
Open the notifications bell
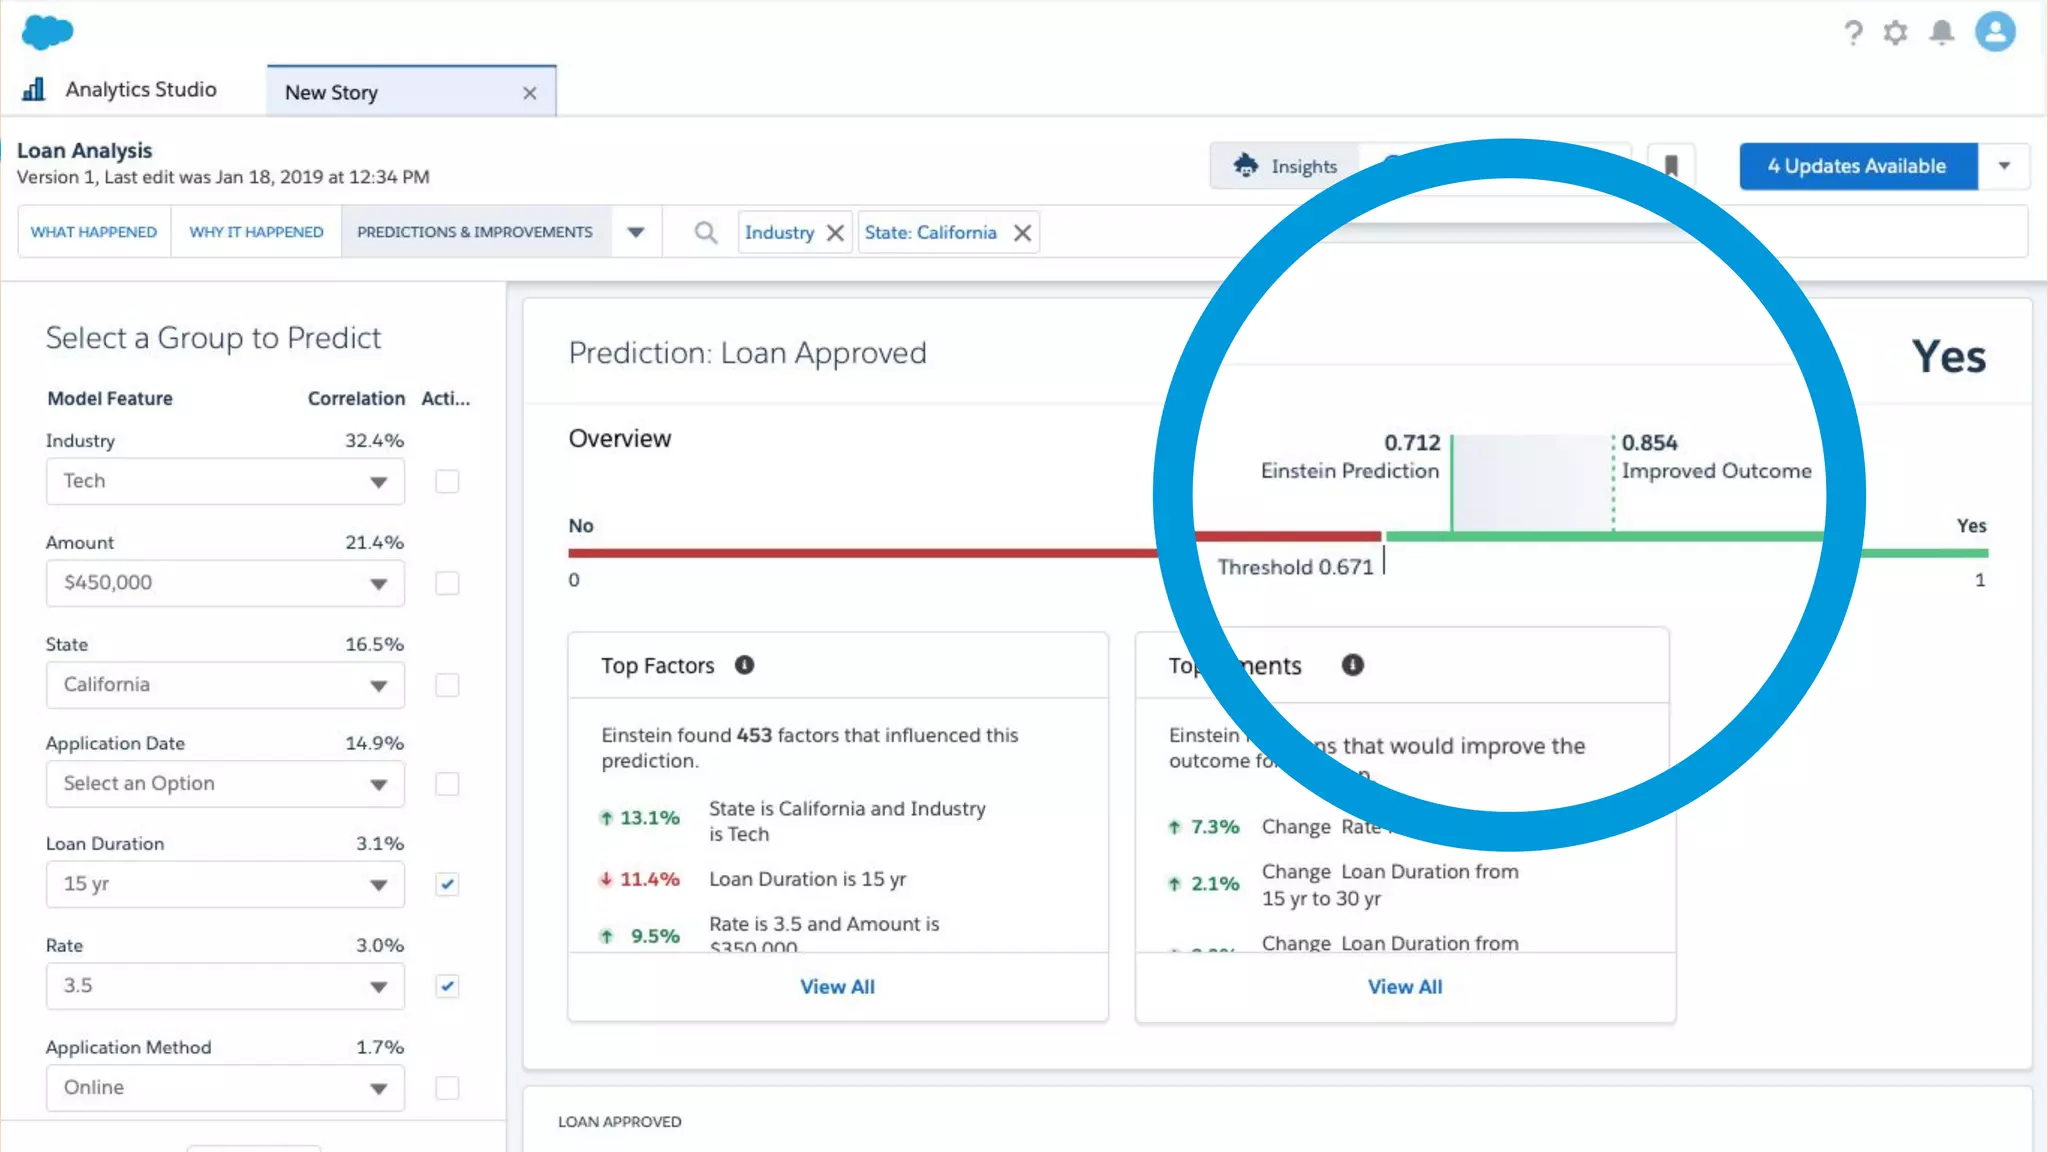click(1941, 33)
